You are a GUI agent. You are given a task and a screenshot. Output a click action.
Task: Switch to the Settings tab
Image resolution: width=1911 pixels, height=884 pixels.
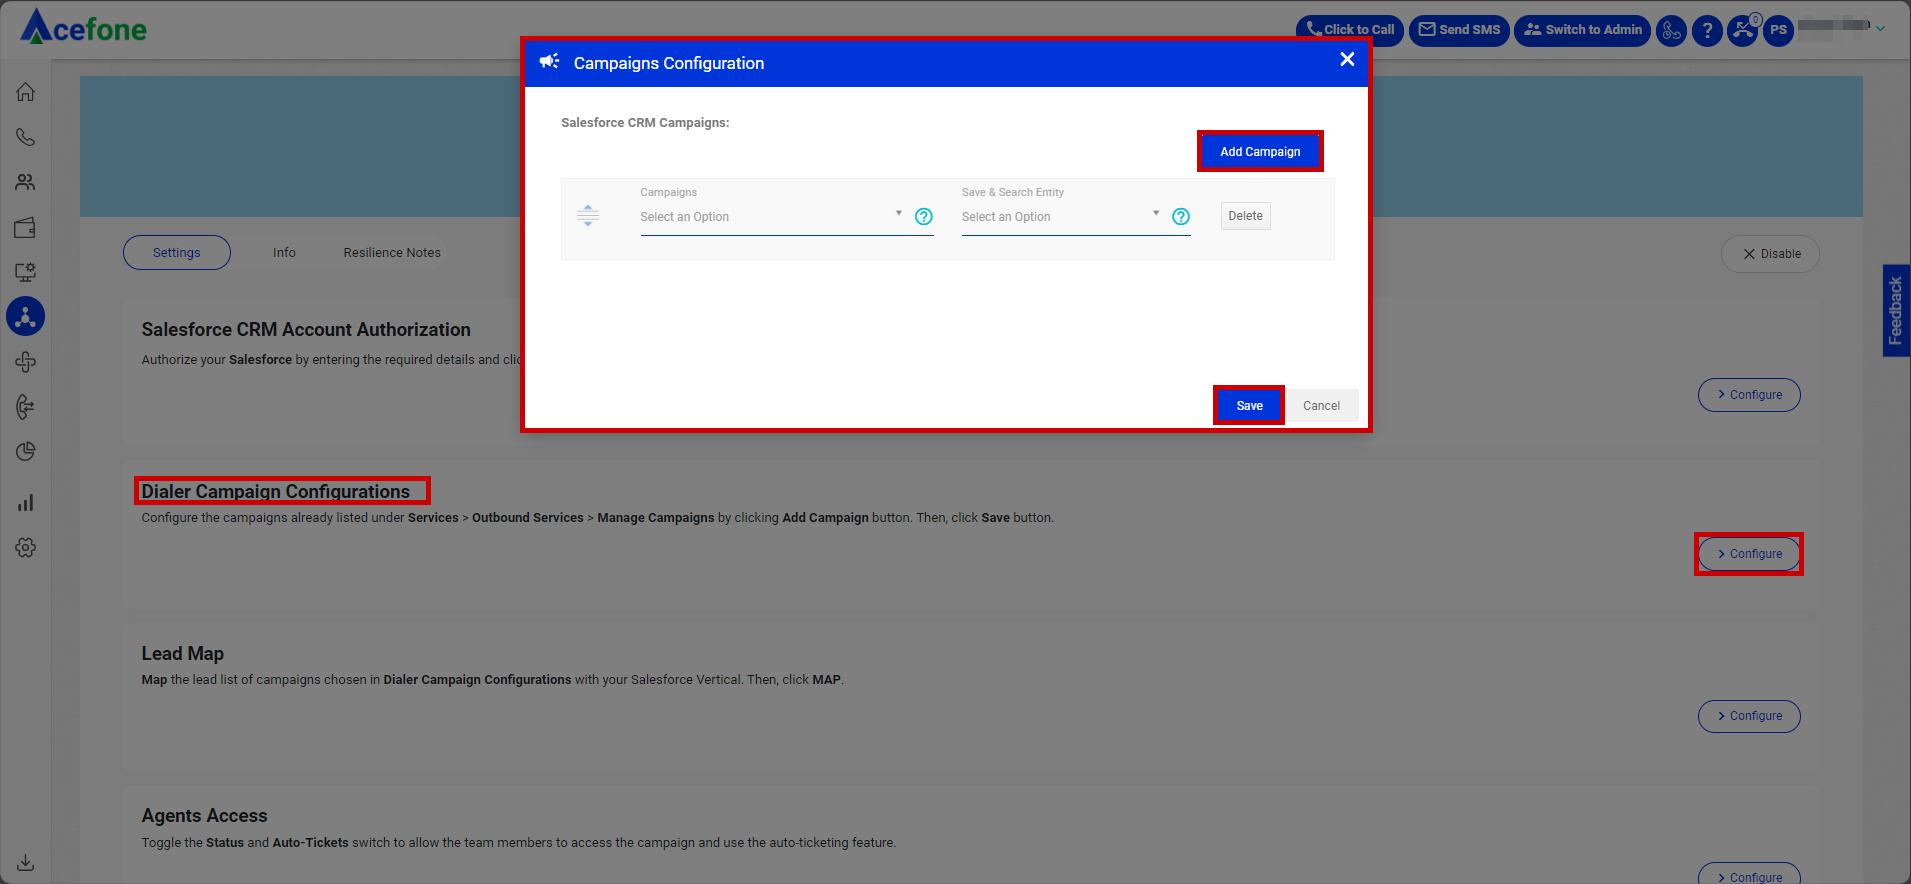(x=177, y=253)
